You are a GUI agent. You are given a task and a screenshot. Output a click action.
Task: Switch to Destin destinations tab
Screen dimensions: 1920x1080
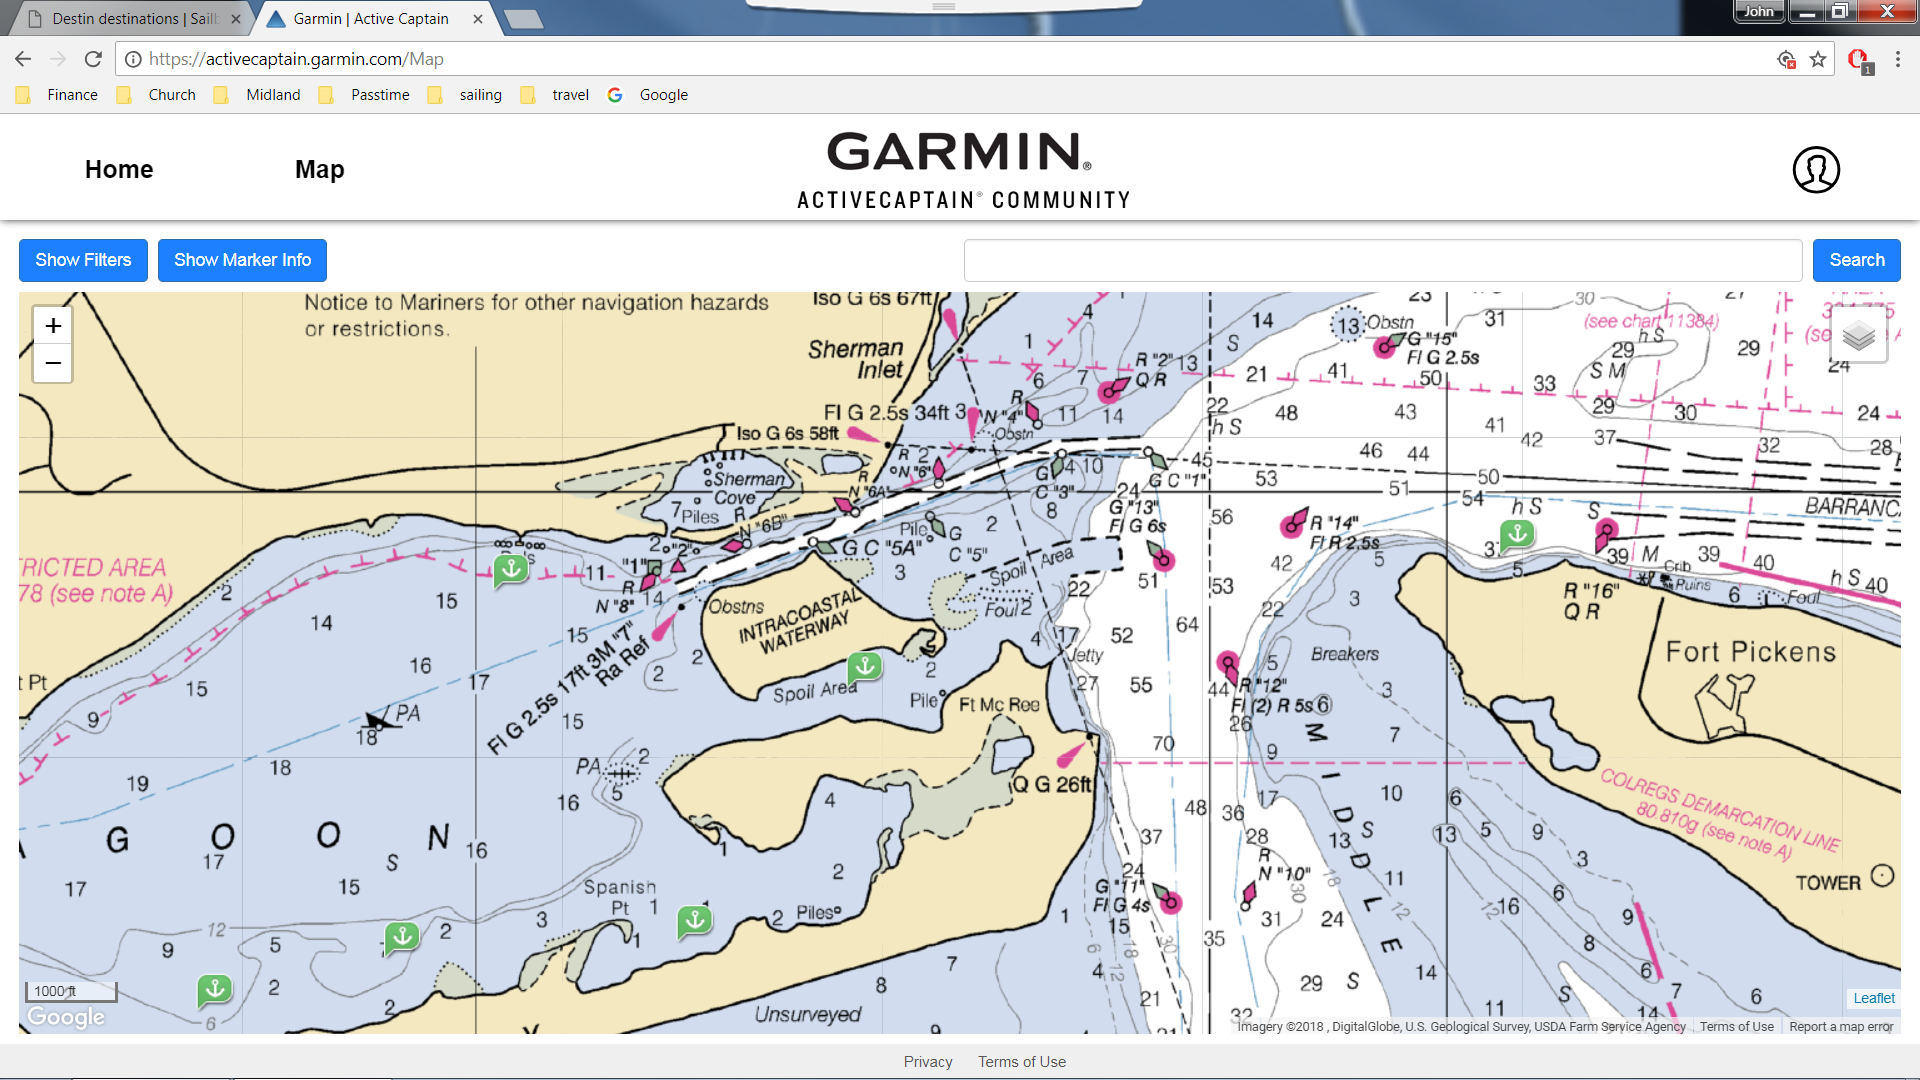(130, 19)
